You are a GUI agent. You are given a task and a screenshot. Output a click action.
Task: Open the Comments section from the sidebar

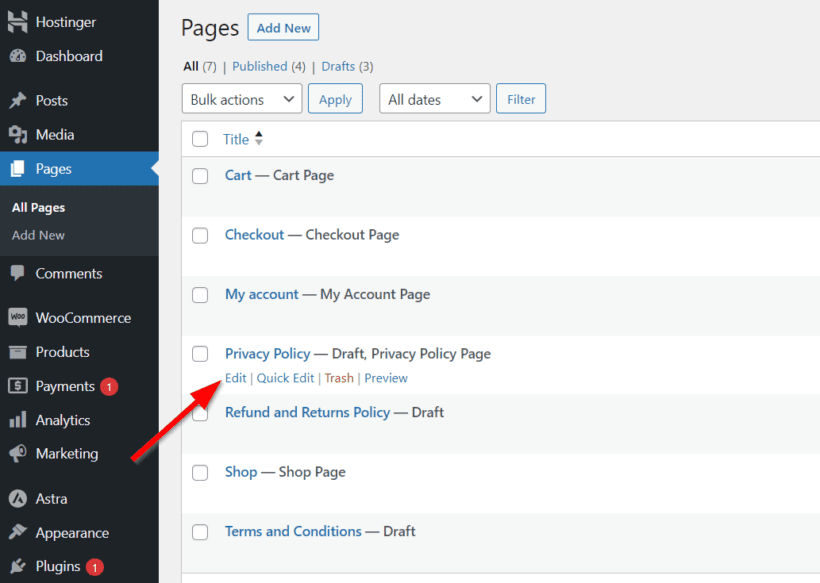pos(20,273)
